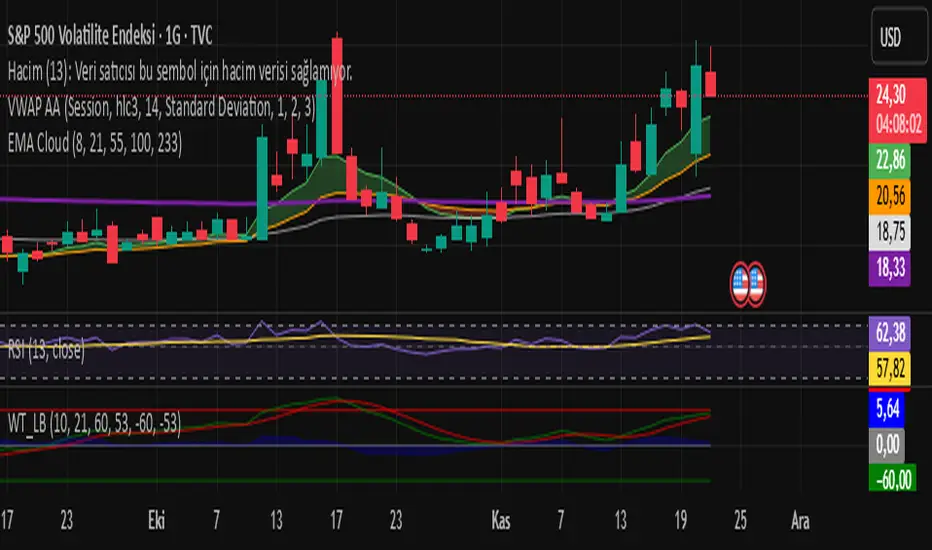Select the Hacim (13) indicator legend
Image resolution: width=932 pixels, height=550 pixels.
(x=180, y=72)
